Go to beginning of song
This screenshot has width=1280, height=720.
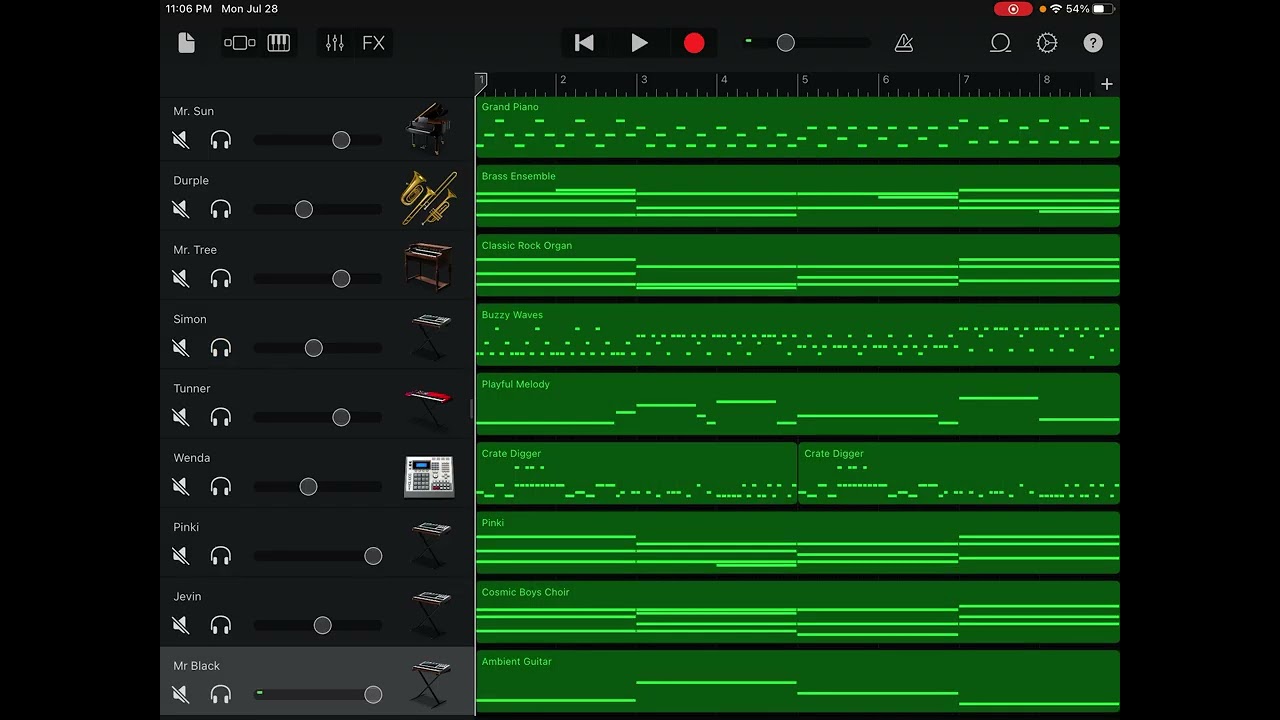585,43
